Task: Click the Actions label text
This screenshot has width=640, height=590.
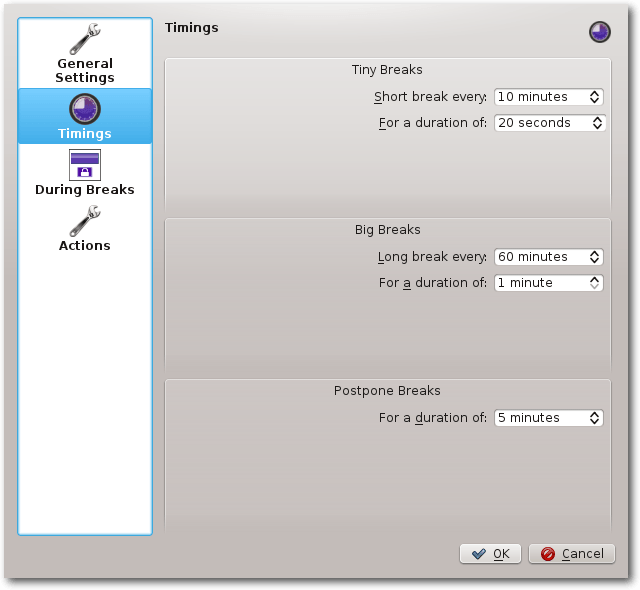Action: click(85, 246)
